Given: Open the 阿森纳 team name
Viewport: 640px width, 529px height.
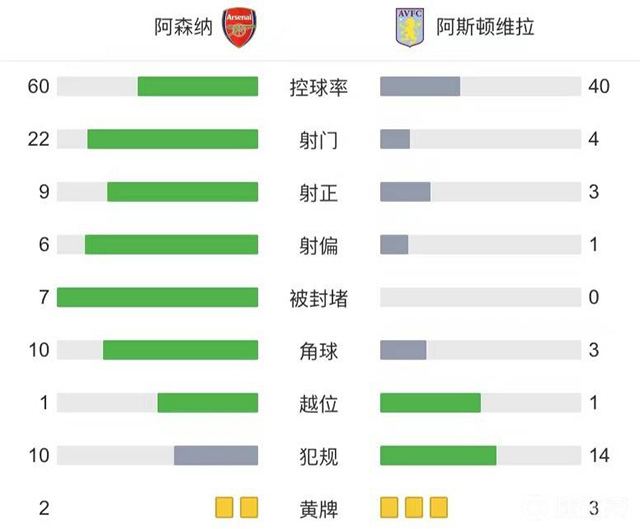Looking at the screenshot, I should pyautogui.click(x=183, y=28).
